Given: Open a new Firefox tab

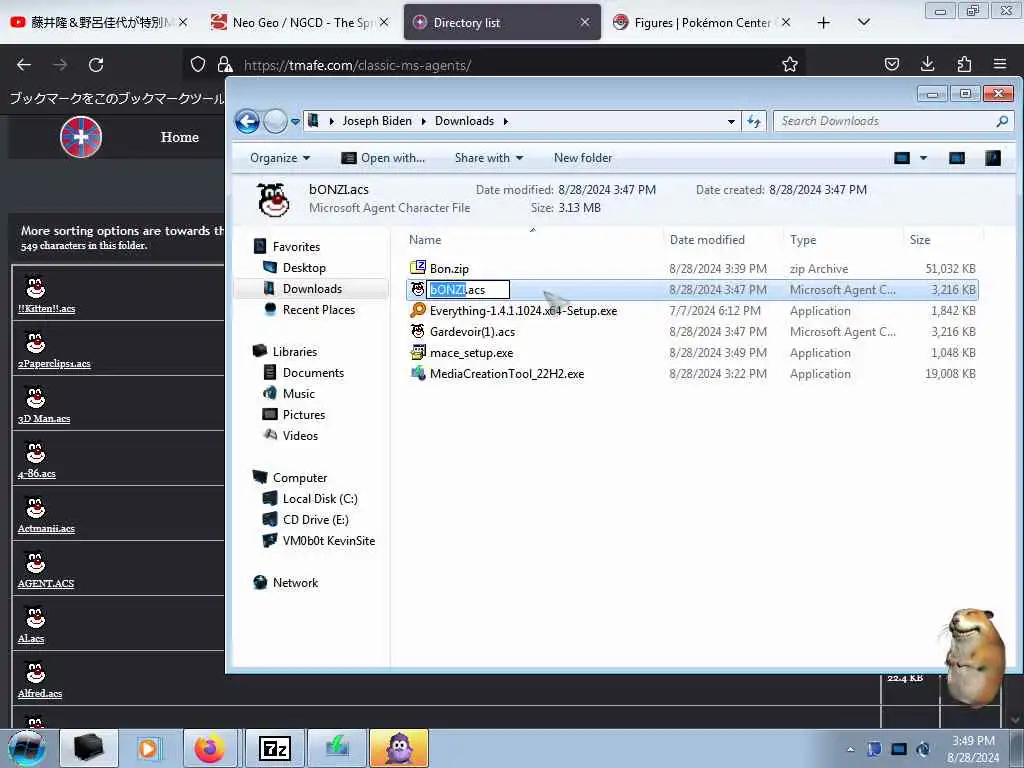Looking at the screenshot, I should tap(824, 22).
